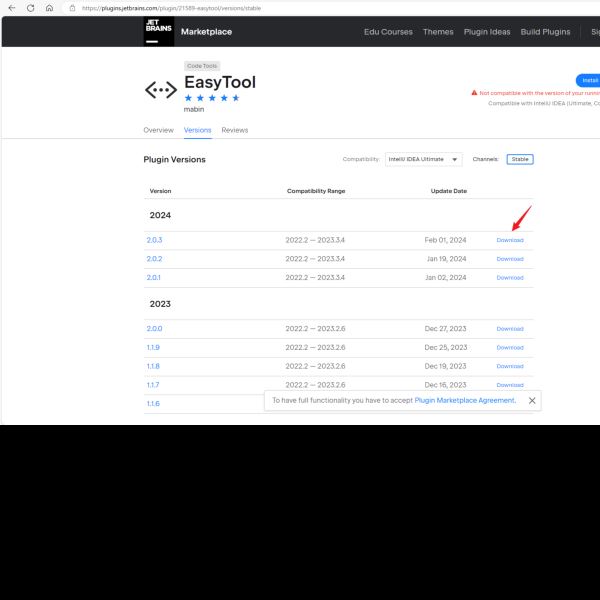Open Plugin Ideas in the header
The width and height of the screenshot is (600, 600).
[x=486, y=32]
